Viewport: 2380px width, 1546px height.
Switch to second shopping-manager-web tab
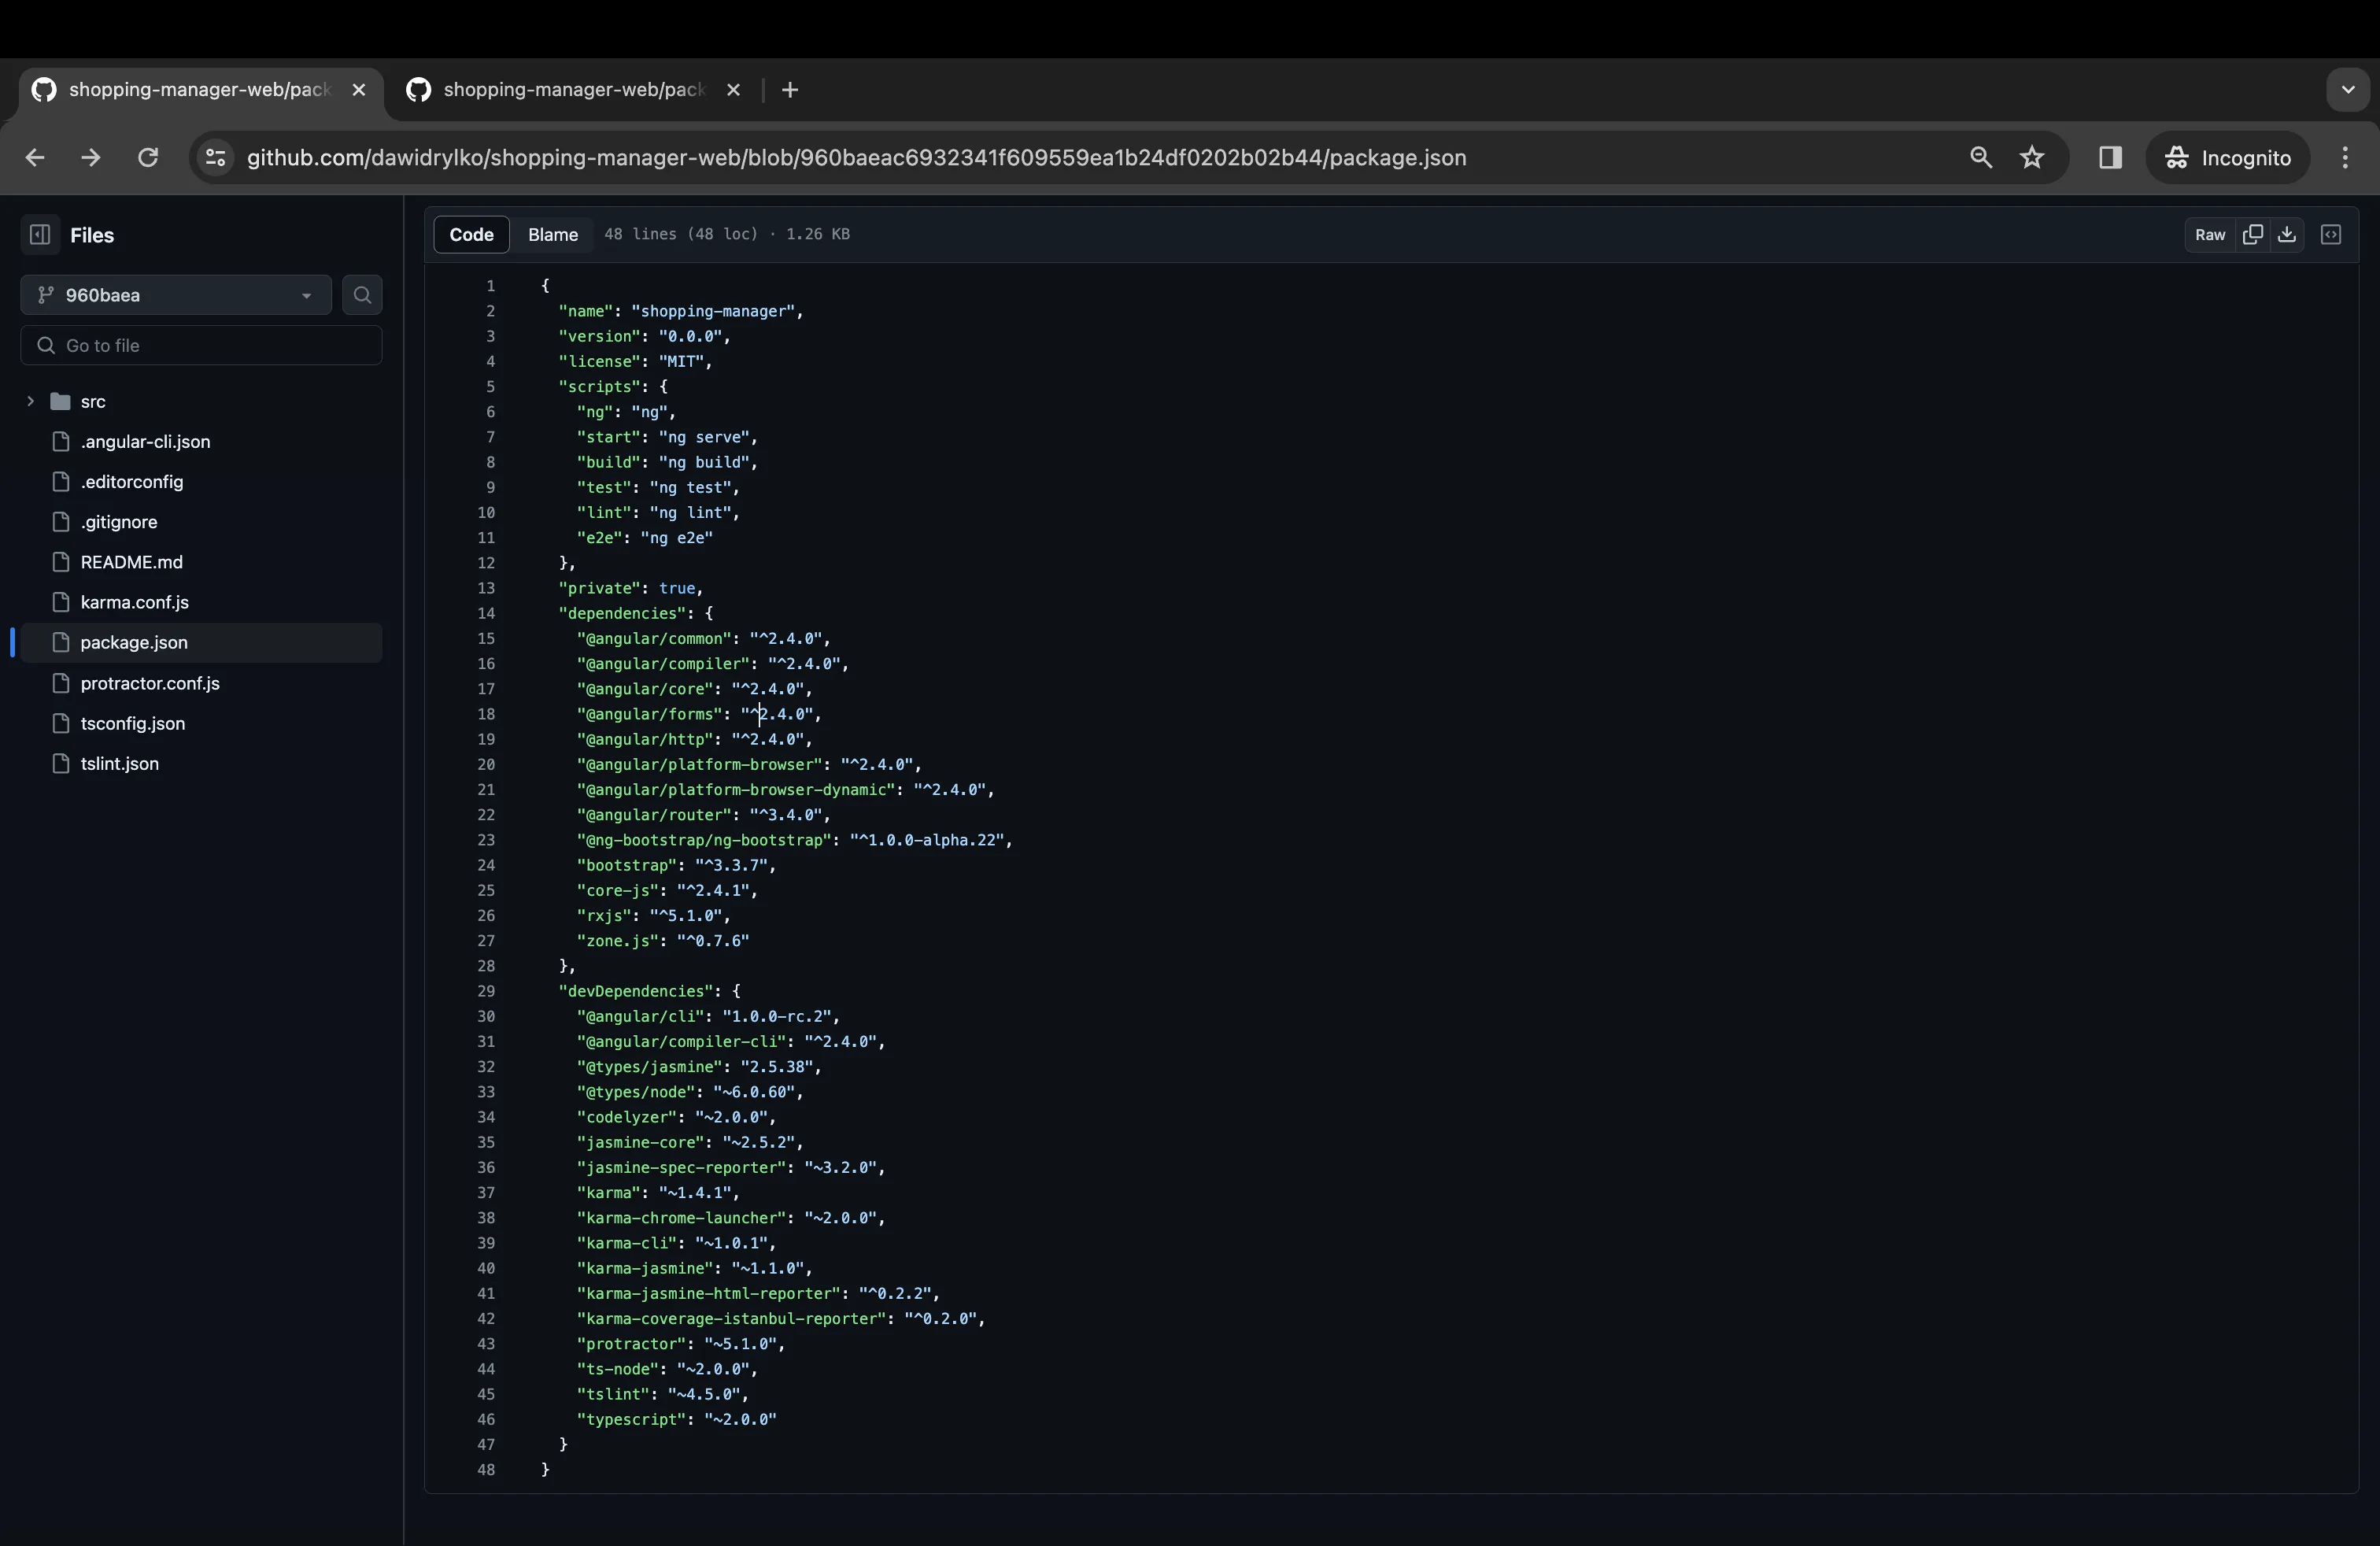point(575,90)
